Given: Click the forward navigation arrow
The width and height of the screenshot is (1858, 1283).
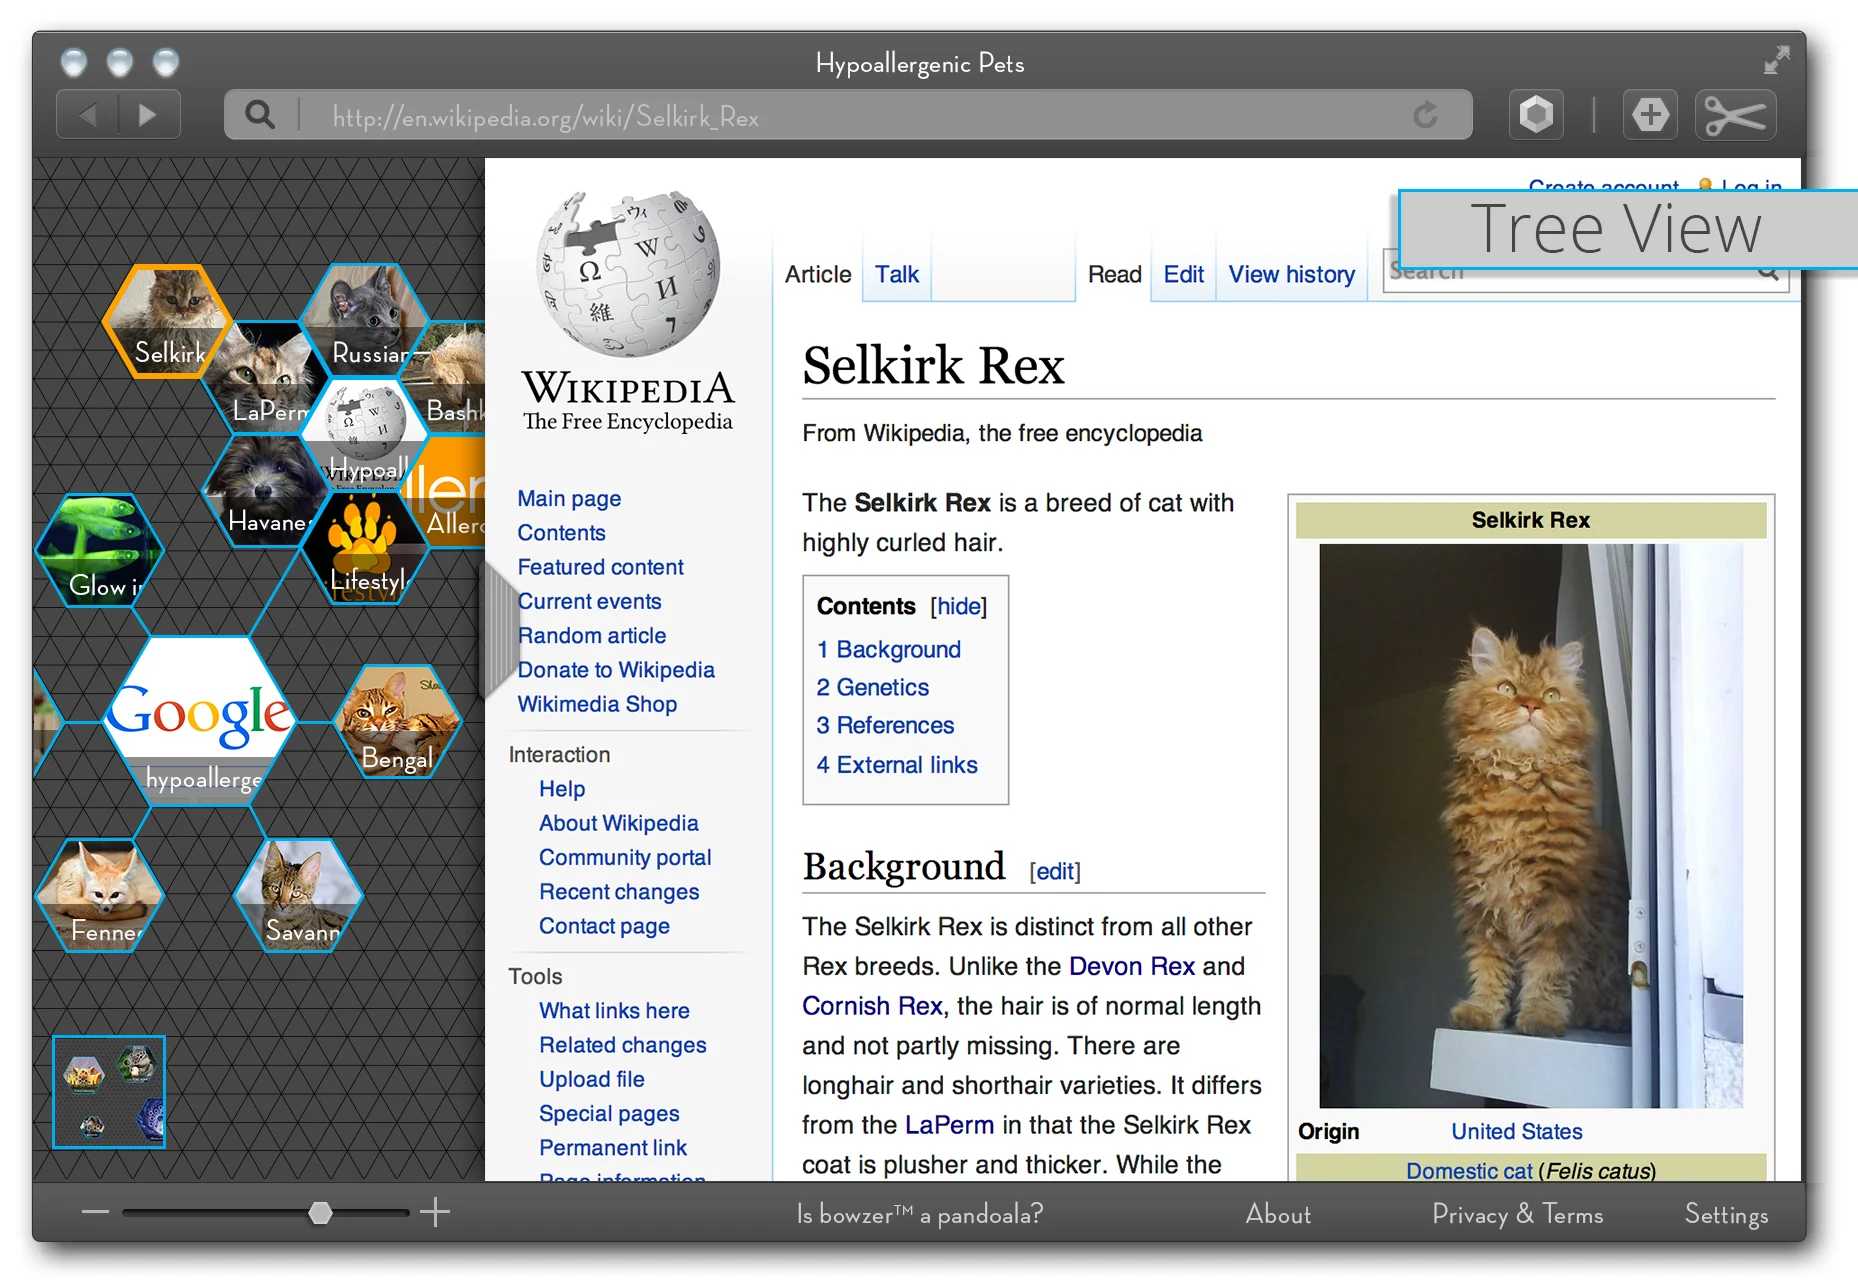Looking at the screenshot, I should [x=148, y=116].
